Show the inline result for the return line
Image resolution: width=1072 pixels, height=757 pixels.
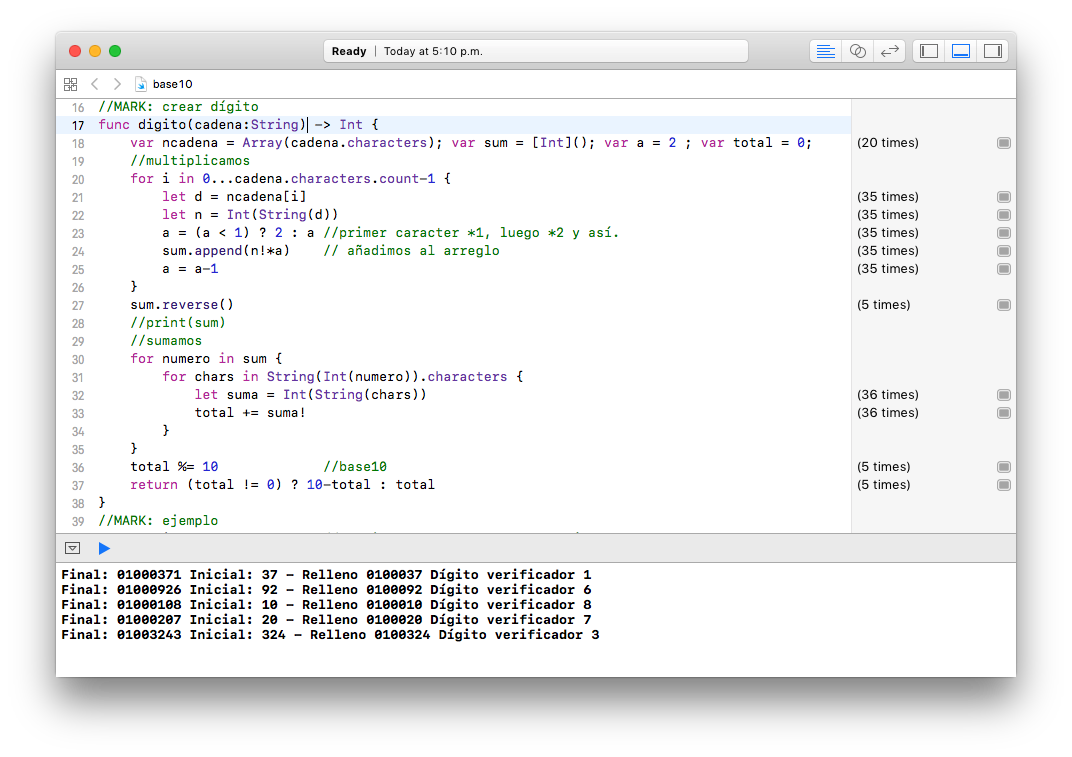[1004, 485]
